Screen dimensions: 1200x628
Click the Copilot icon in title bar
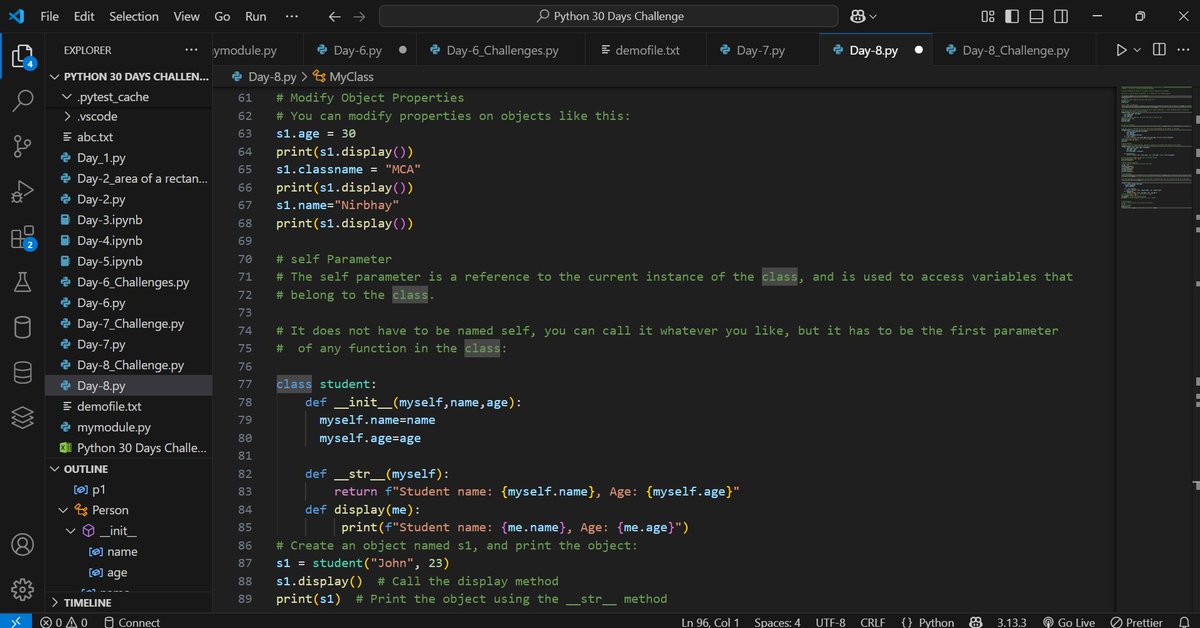[857, 16]
